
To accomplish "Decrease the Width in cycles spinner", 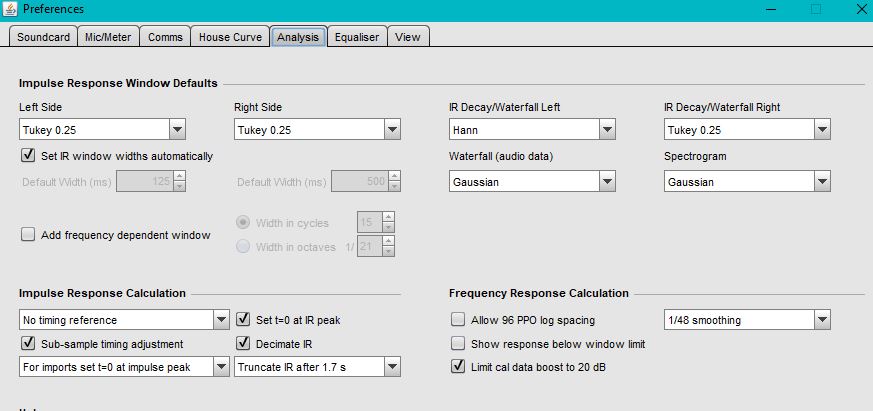I will [389, 228].
